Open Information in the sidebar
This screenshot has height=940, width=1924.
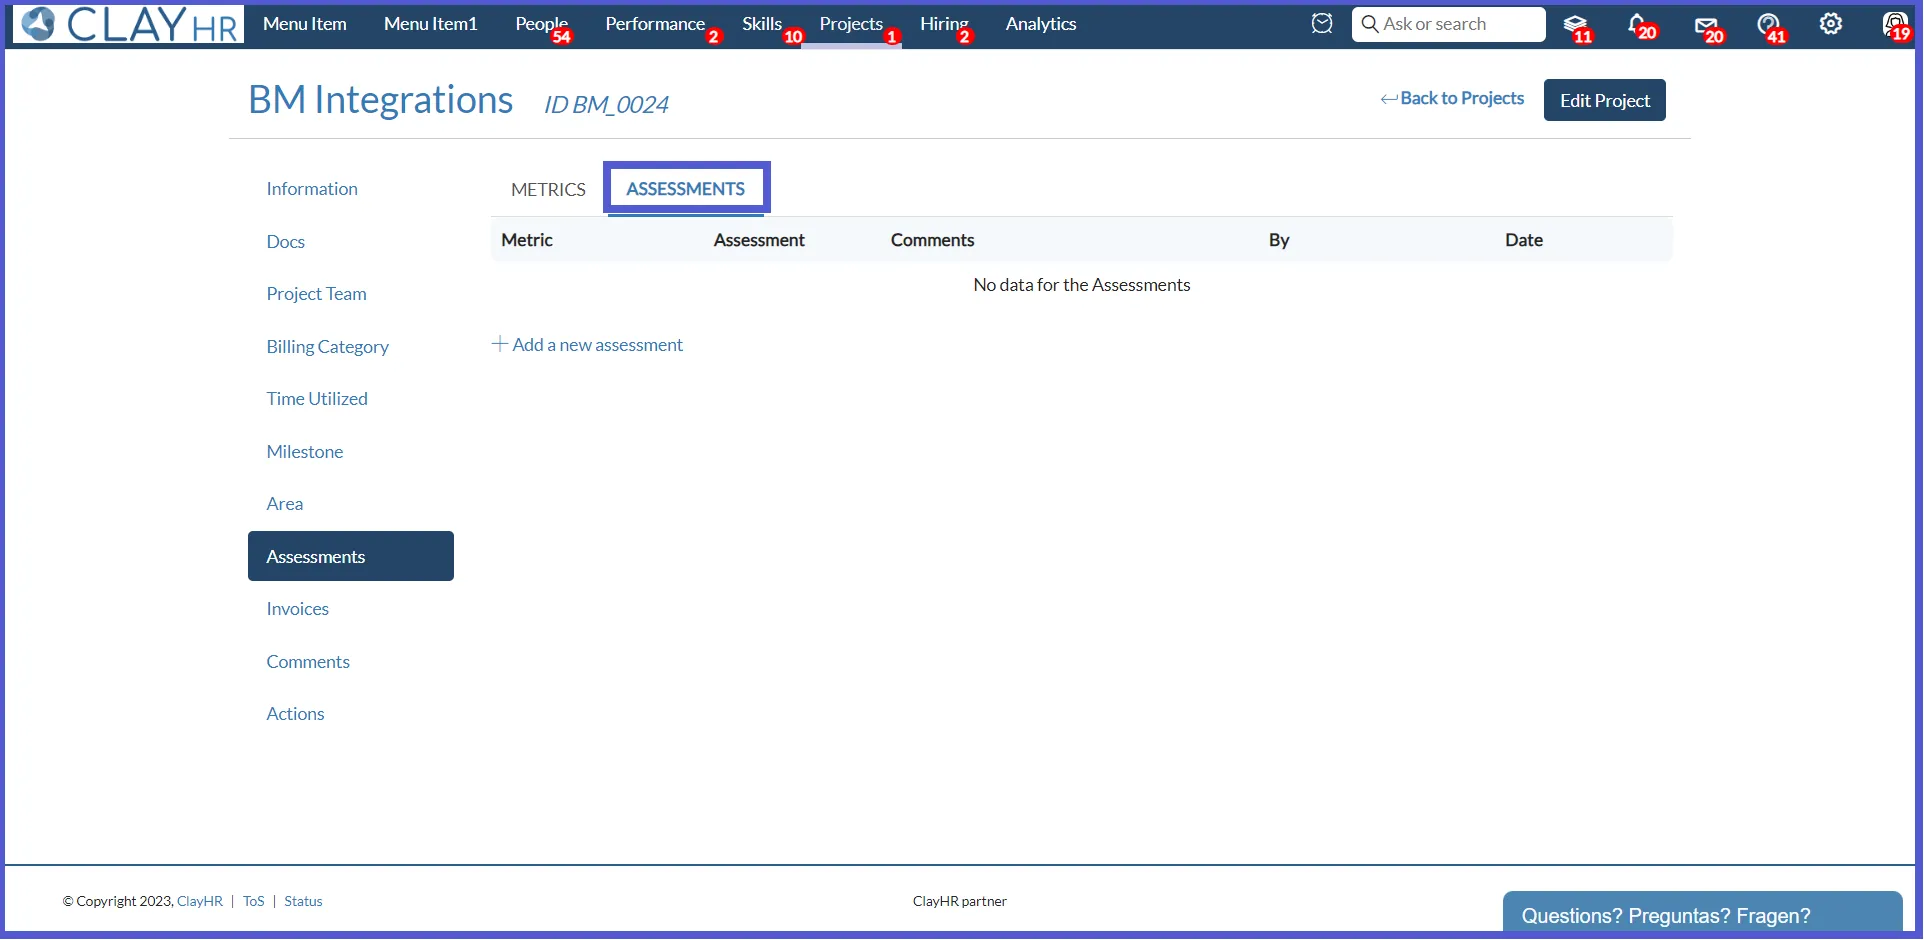312,189
